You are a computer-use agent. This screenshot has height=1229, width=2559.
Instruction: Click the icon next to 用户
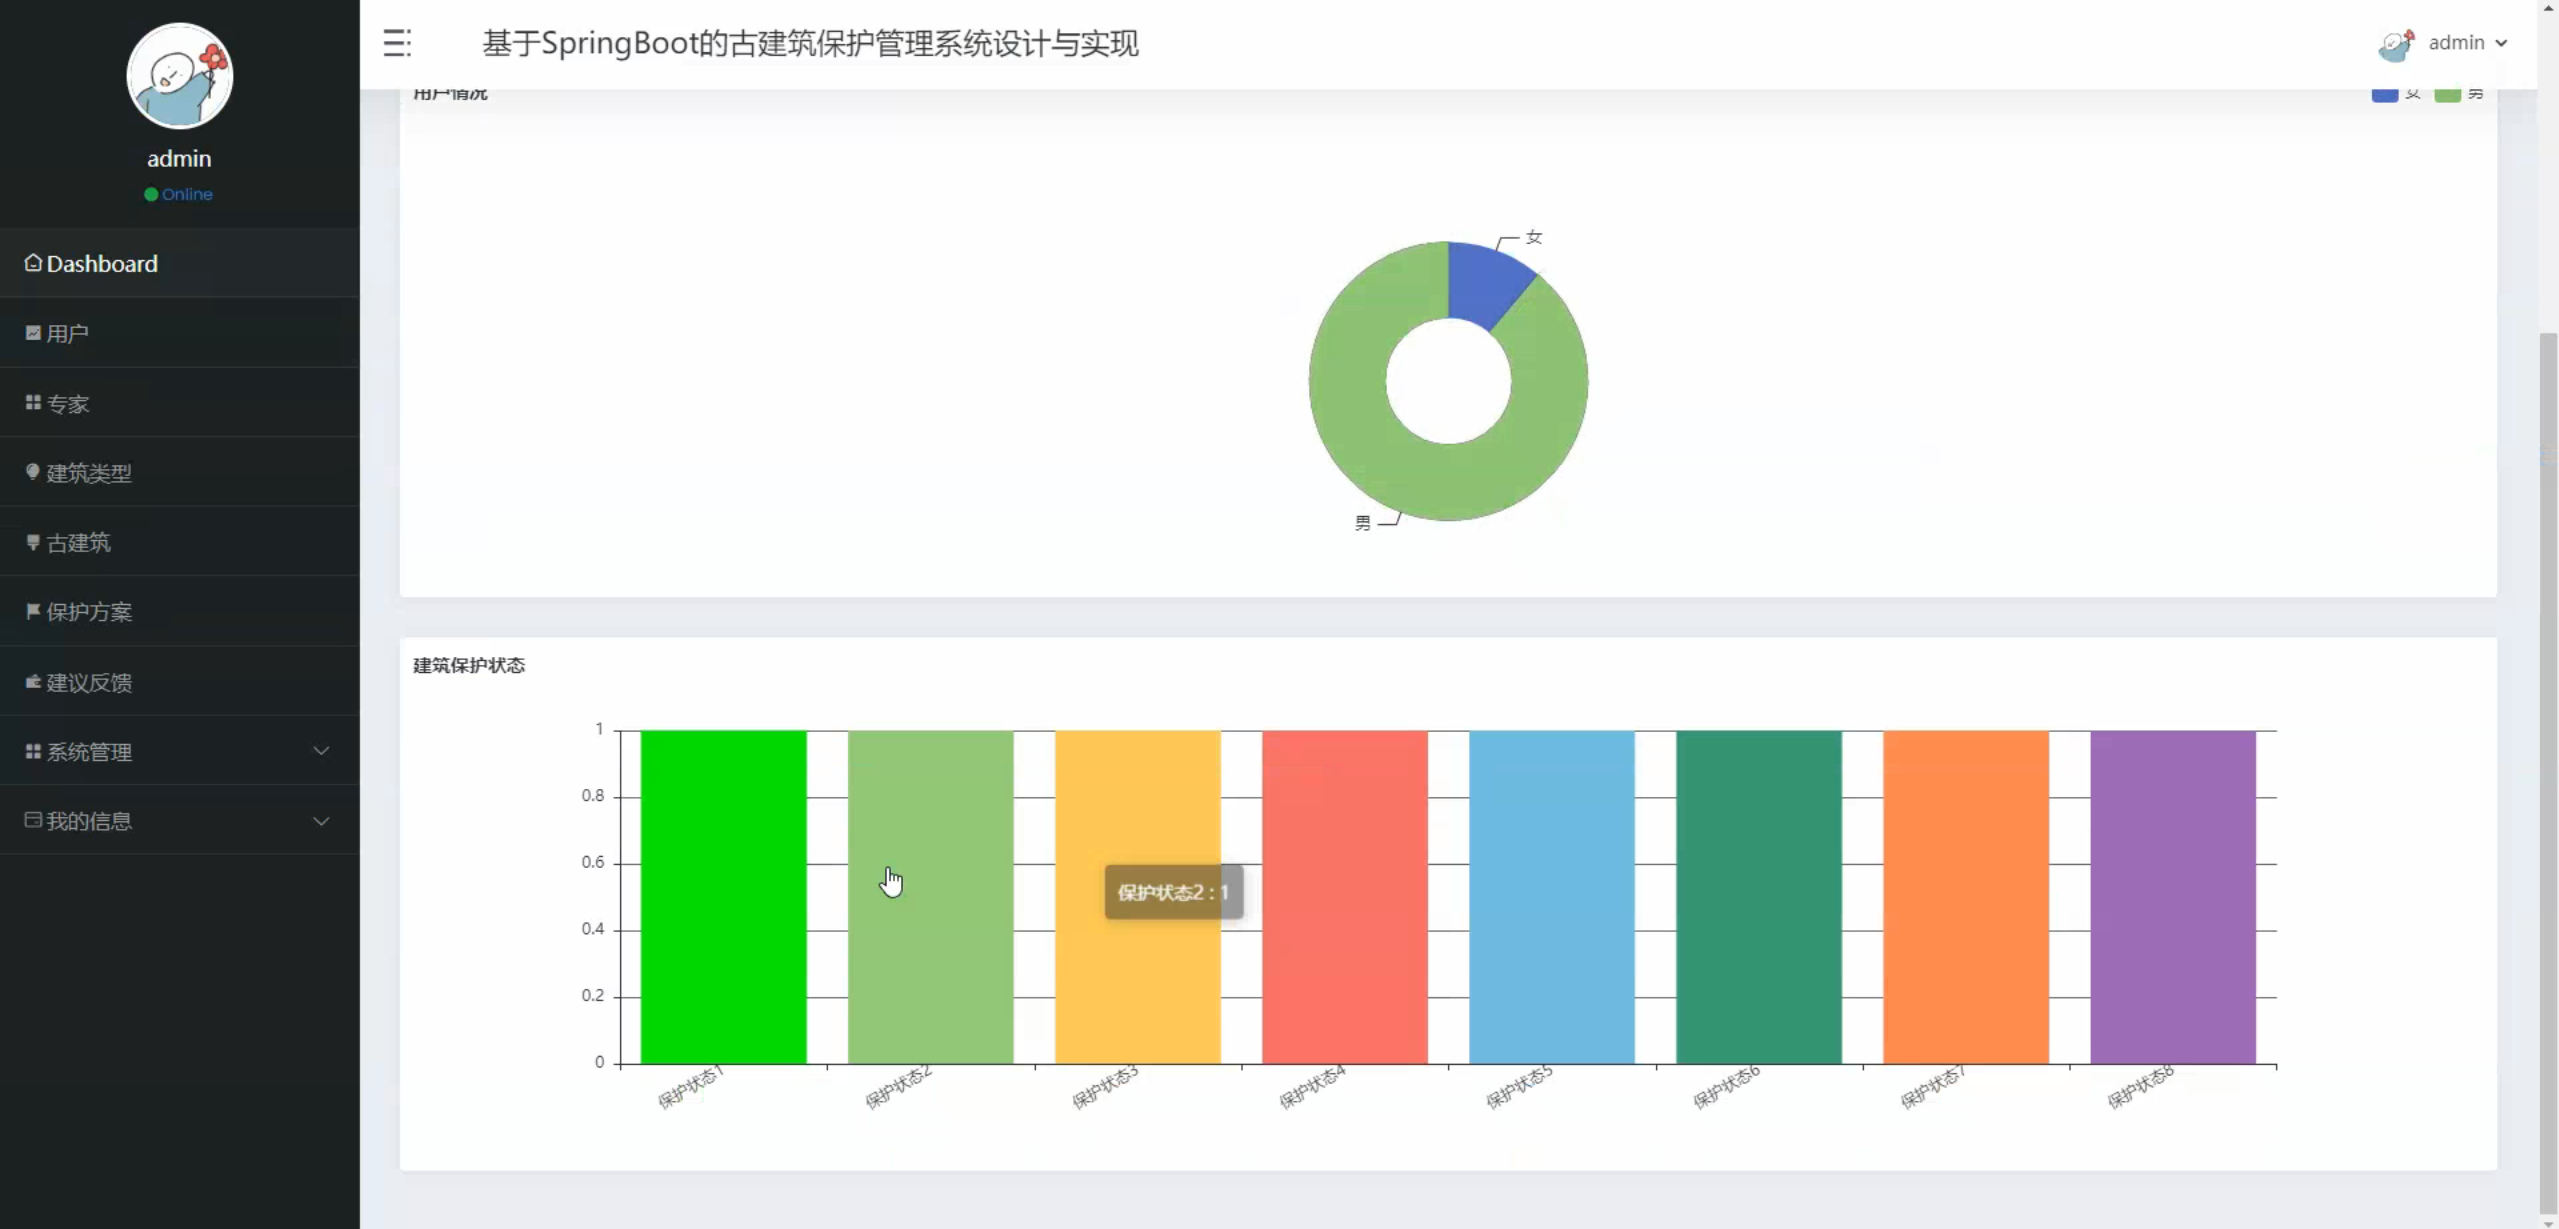(x=33, y=333)
